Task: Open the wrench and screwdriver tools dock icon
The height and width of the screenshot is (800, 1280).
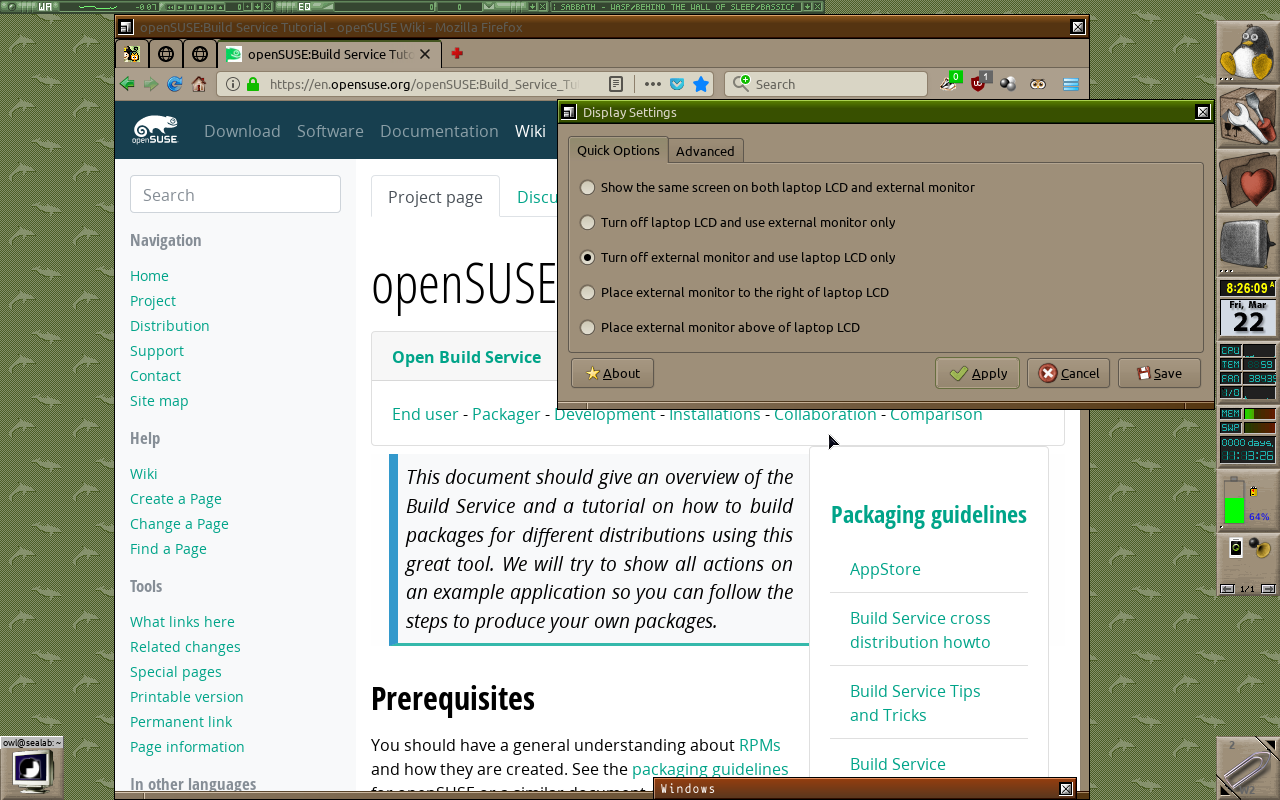Action: (x=1247, y=116)
